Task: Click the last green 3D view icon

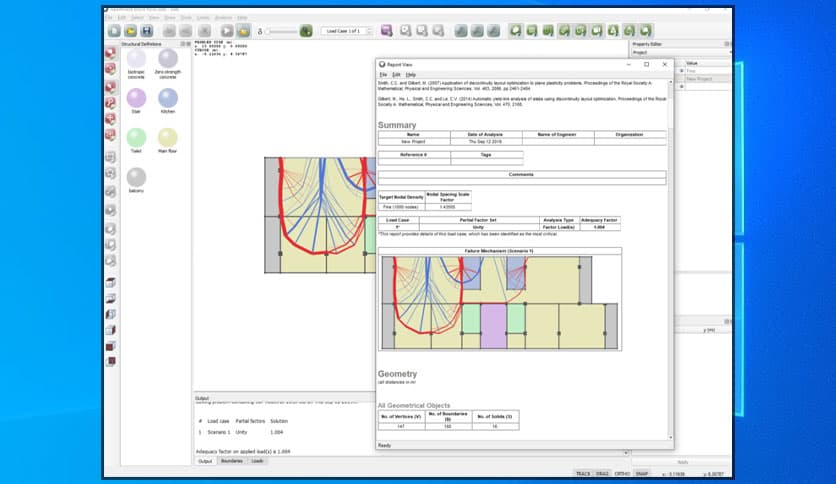Action: [x=646, y=31]
